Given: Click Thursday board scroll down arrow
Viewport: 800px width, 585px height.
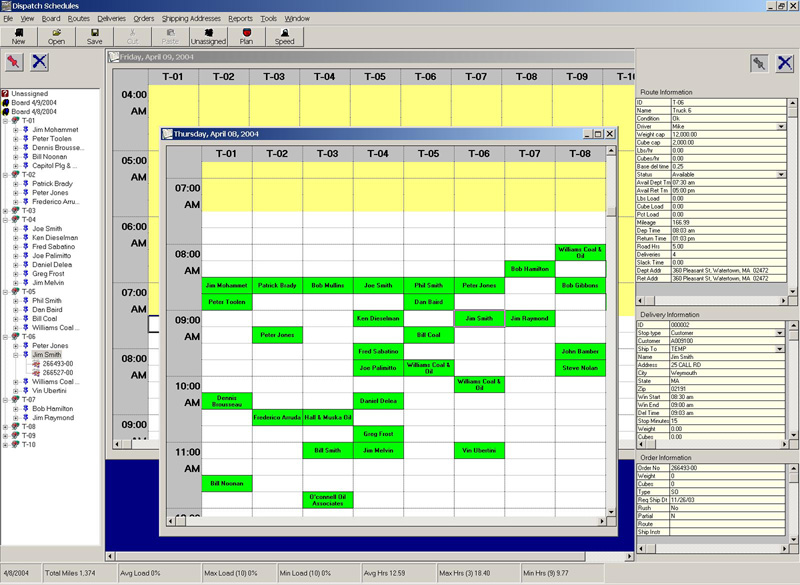Looking at the screenshot, I should [611, 512].
